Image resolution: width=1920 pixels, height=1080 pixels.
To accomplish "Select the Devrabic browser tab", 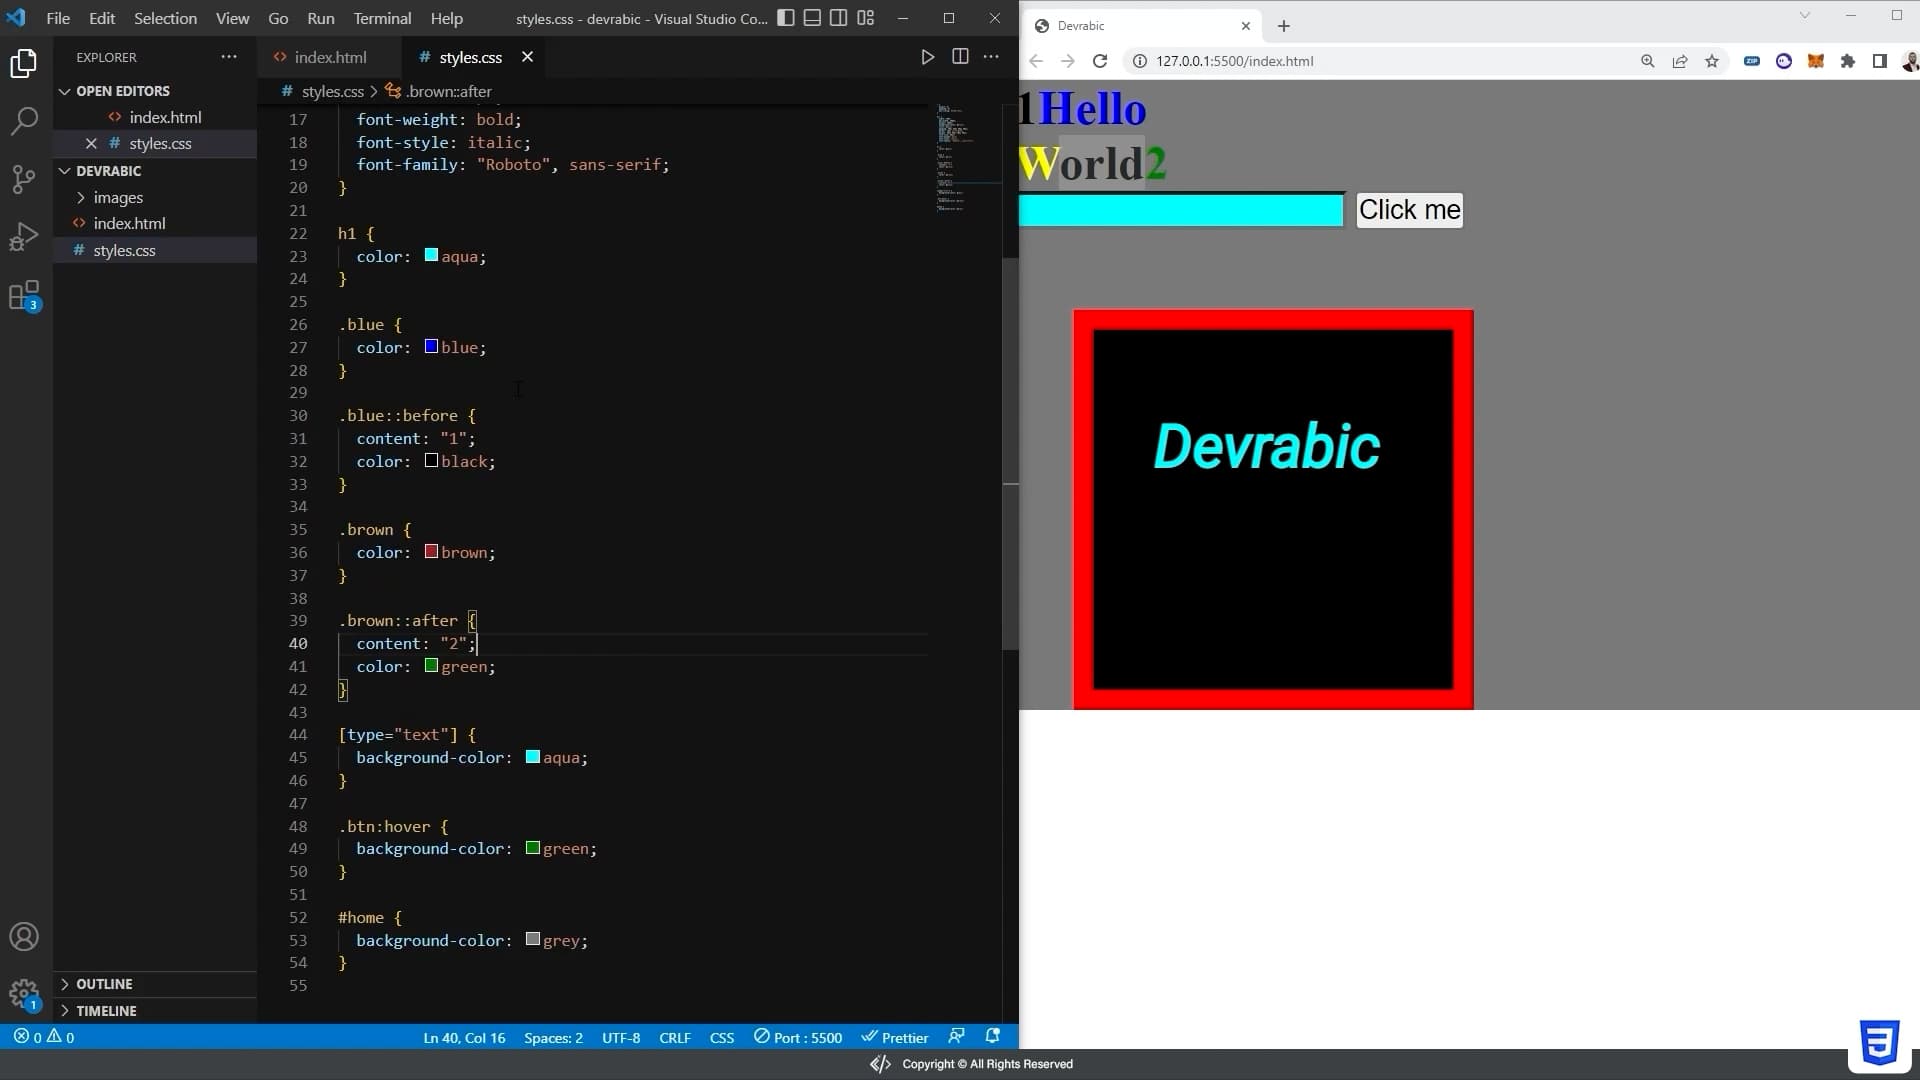I will (x=1140, y=26).
